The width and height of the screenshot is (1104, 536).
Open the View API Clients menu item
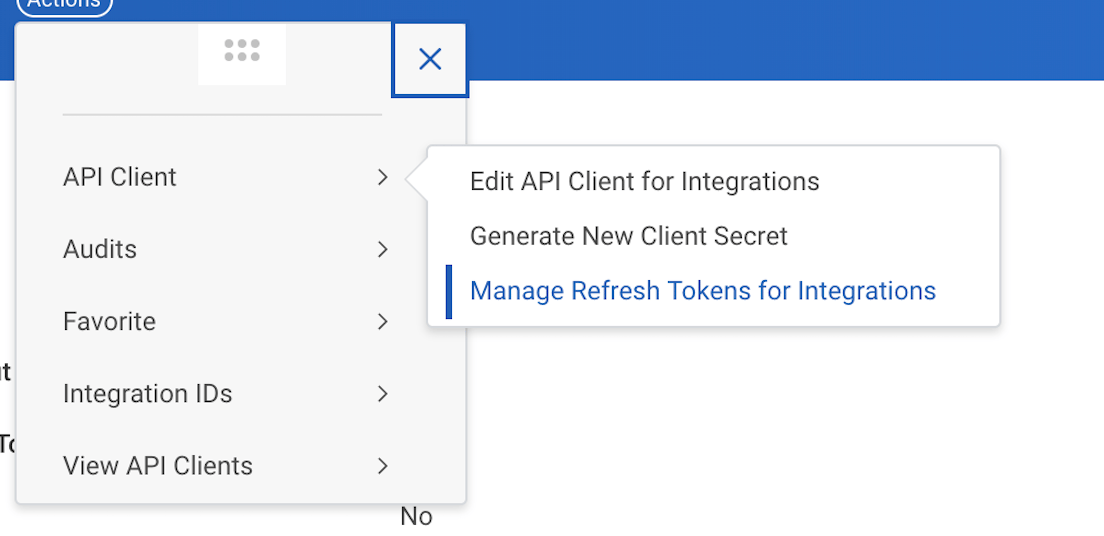coord(225,466)
